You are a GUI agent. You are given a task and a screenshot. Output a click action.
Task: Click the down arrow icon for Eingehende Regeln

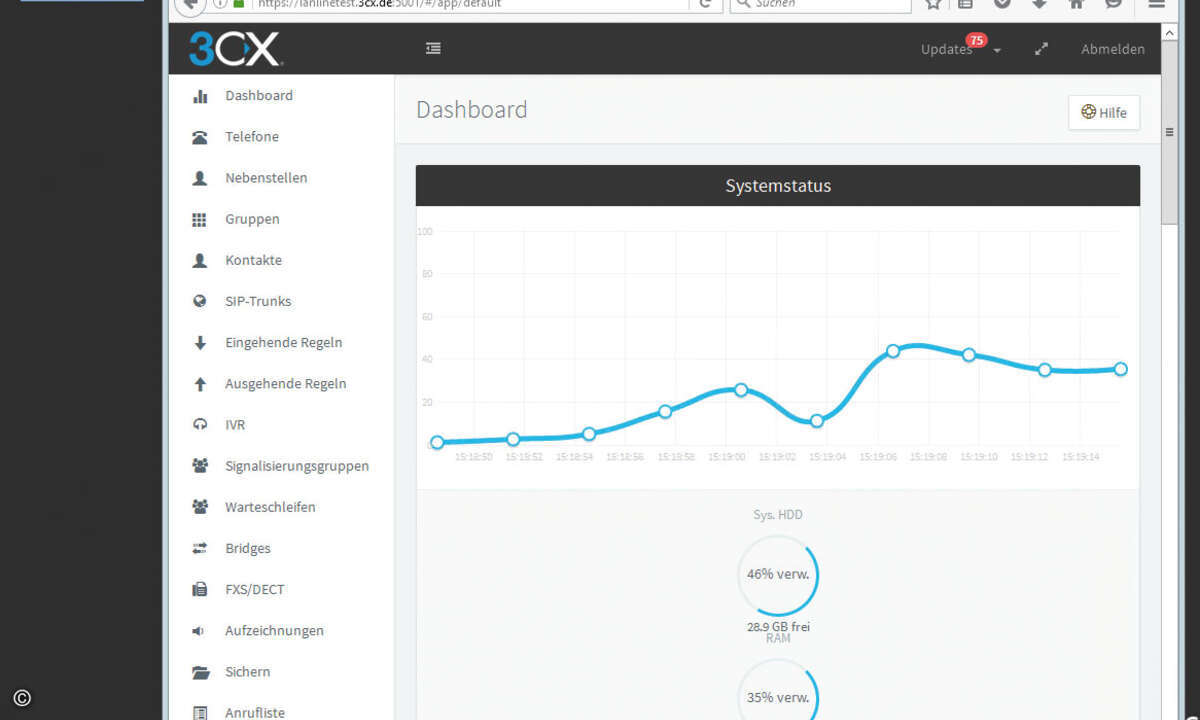click(200, 343)
